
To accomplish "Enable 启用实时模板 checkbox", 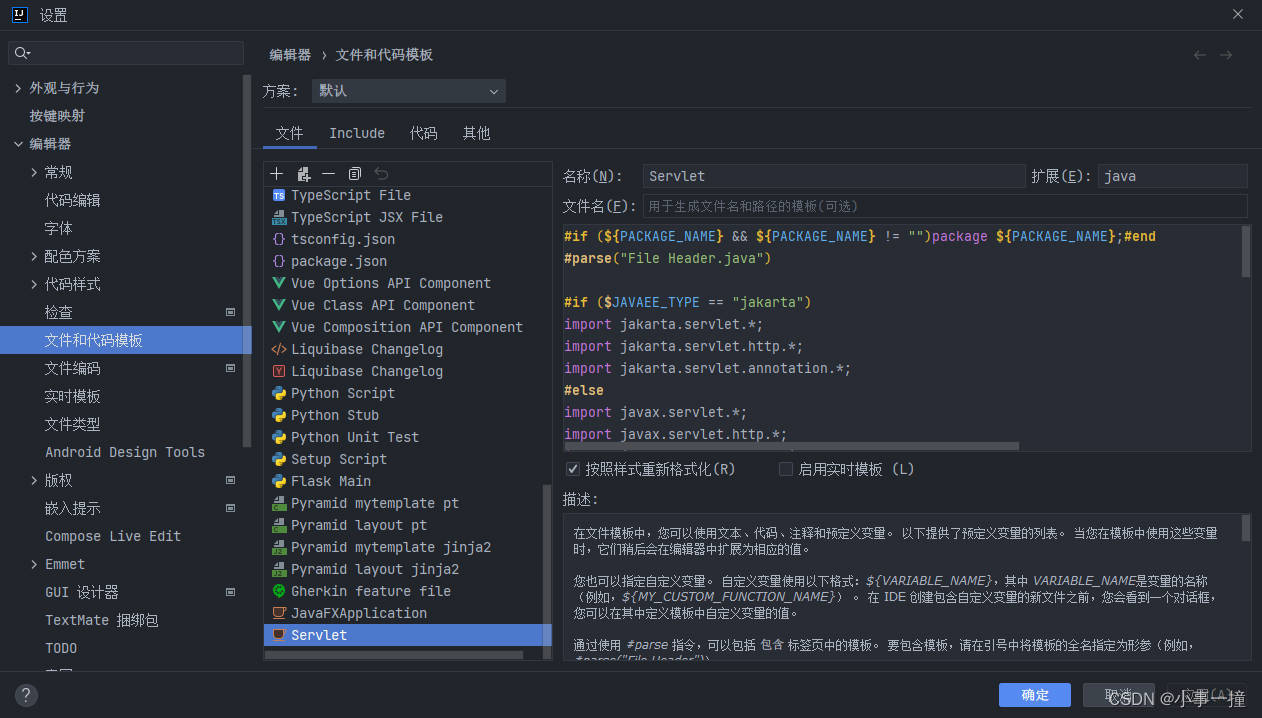I will coord(786,468).
